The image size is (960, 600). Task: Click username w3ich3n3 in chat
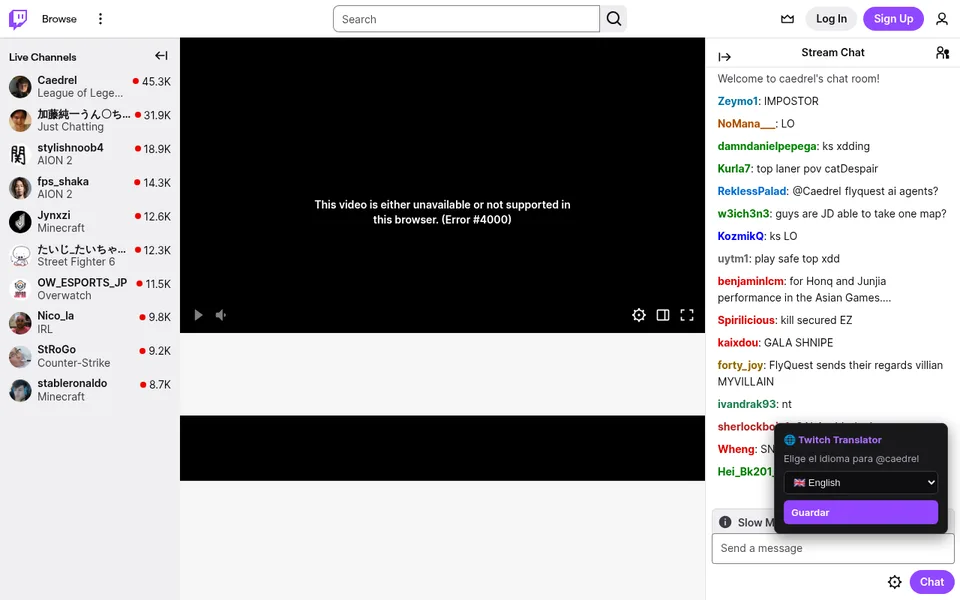click(743, 214)
